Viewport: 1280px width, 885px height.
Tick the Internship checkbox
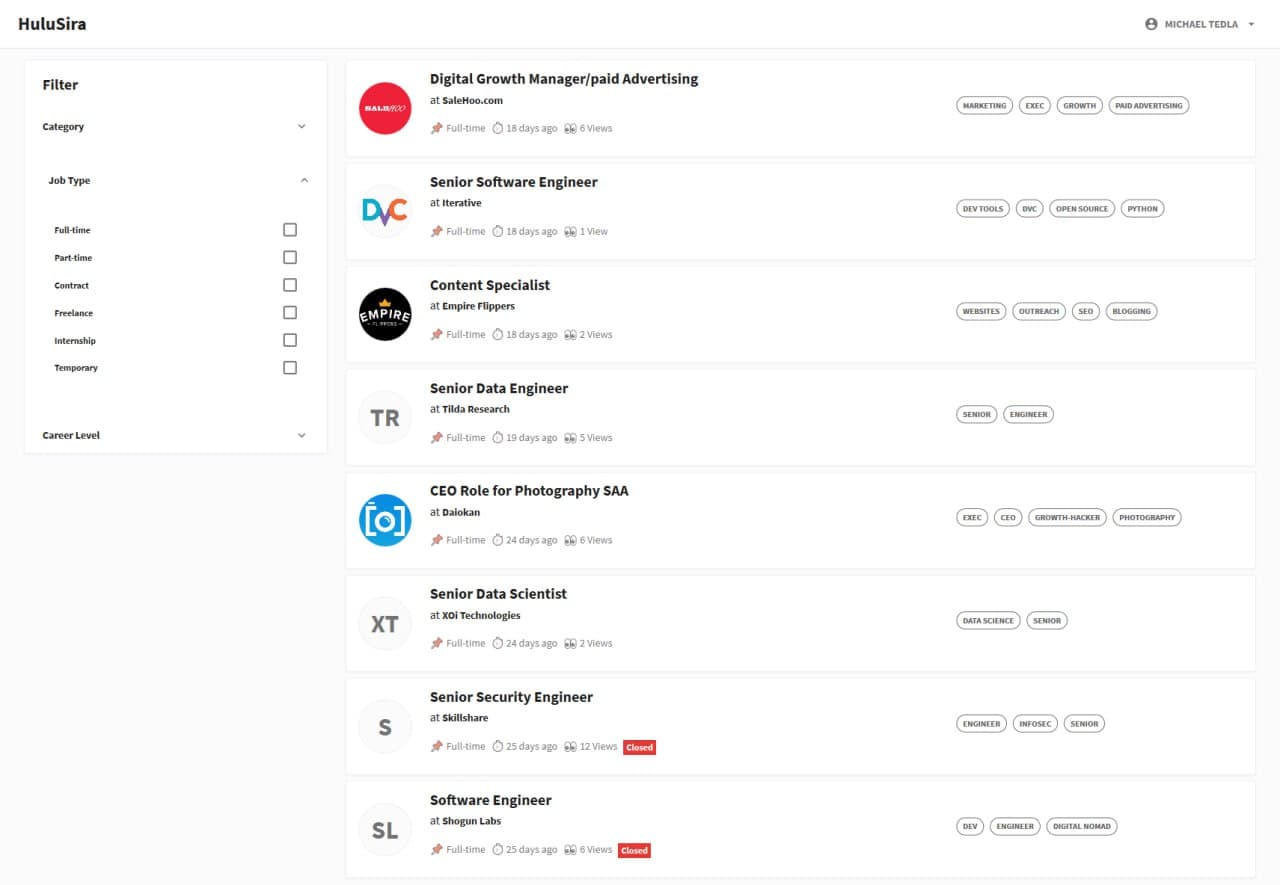click(x=290, y=340)
